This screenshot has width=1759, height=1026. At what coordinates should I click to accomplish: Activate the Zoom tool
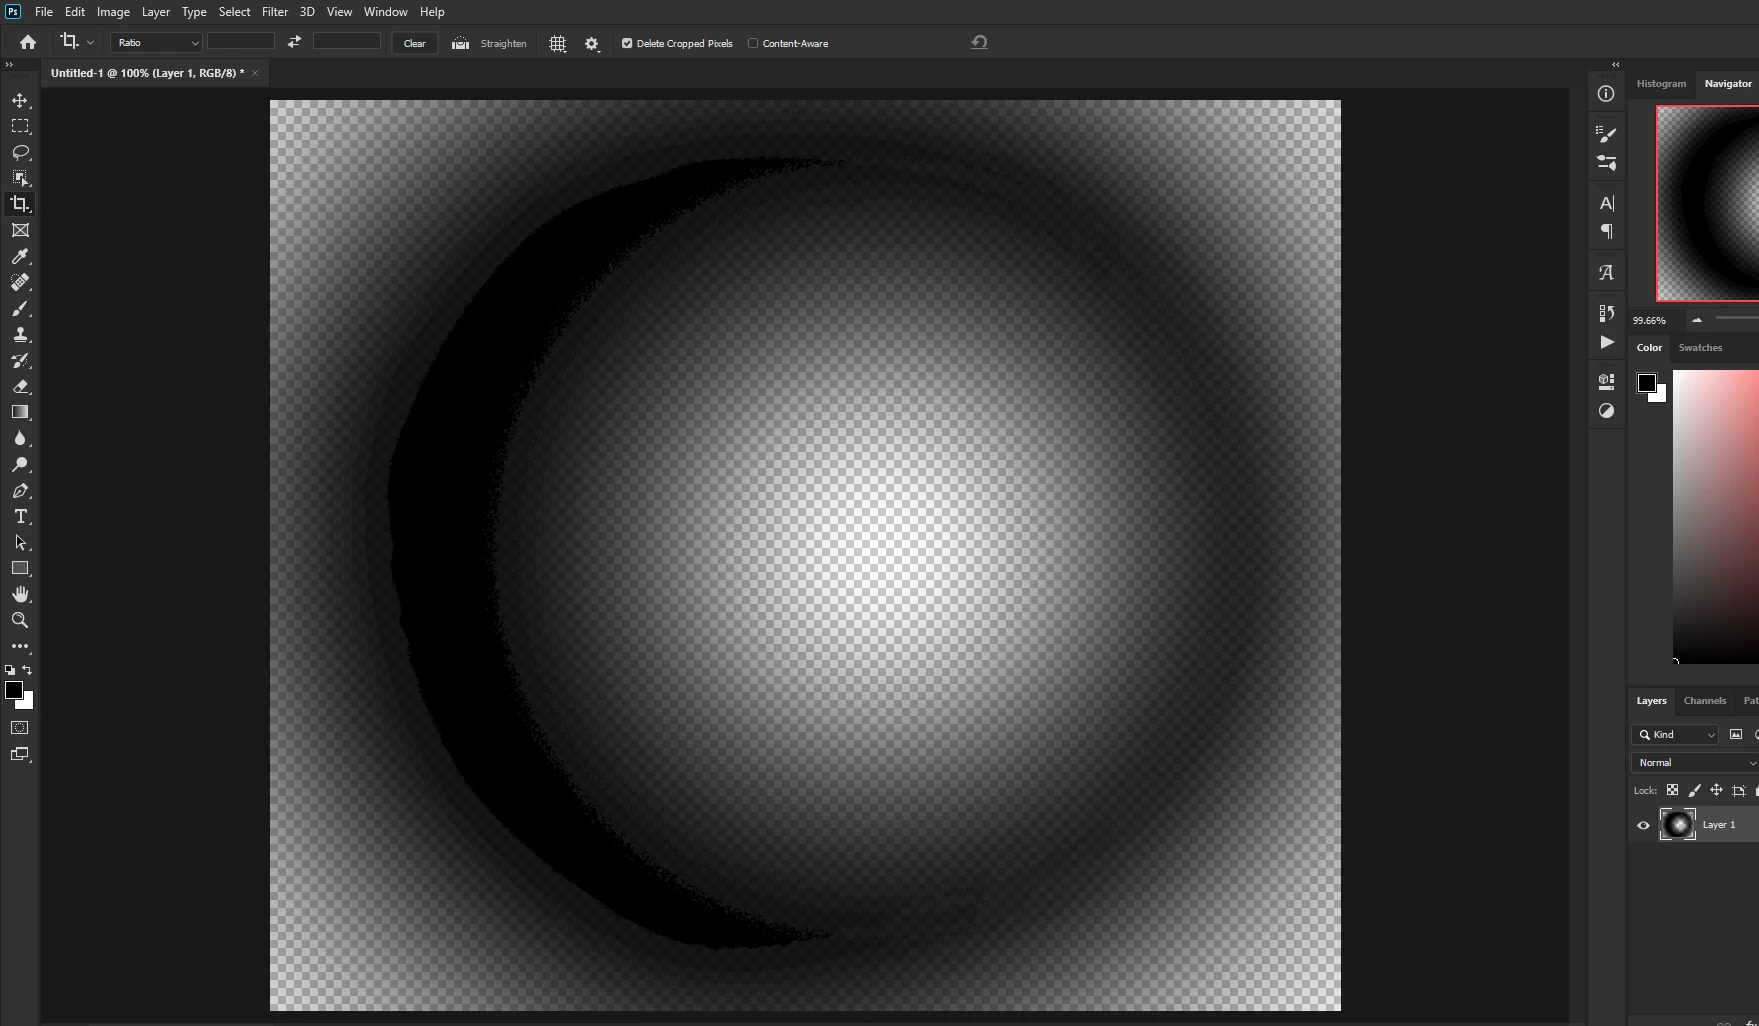click(20, 620)
